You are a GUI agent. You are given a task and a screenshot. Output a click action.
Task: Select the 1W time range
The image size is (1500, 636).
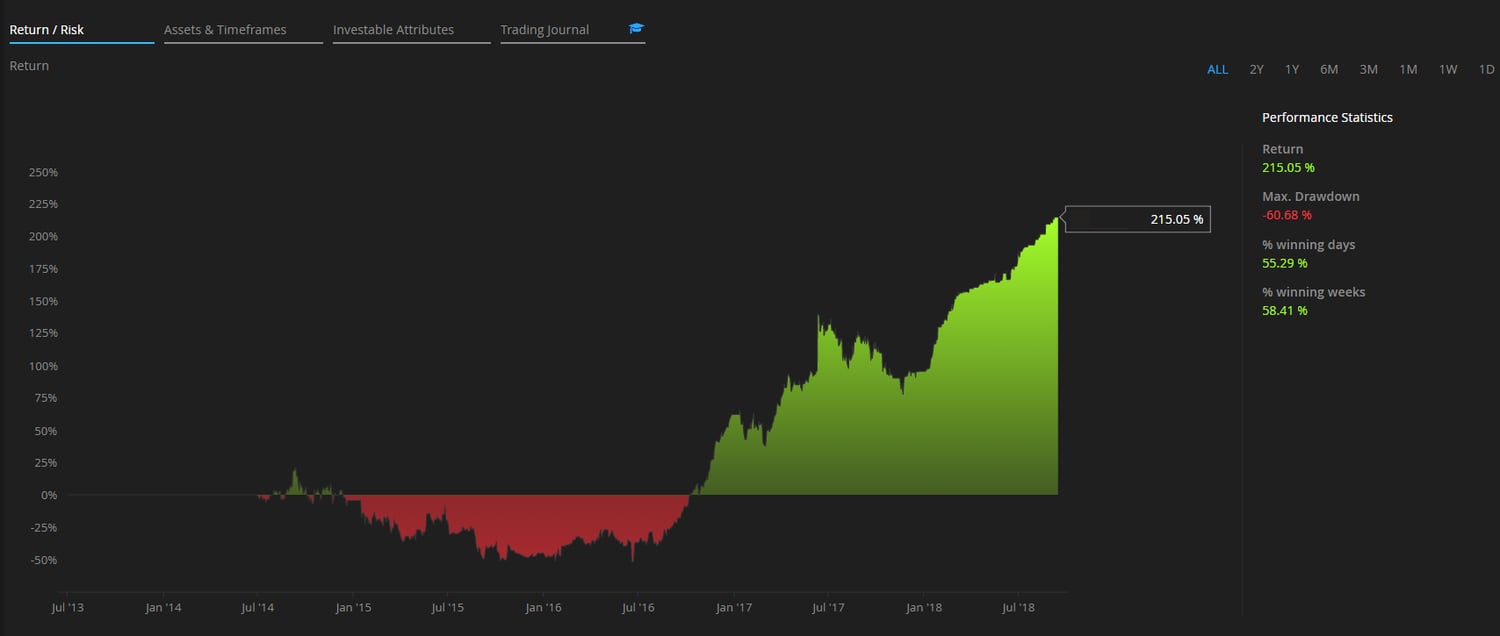coord(1447,69)
